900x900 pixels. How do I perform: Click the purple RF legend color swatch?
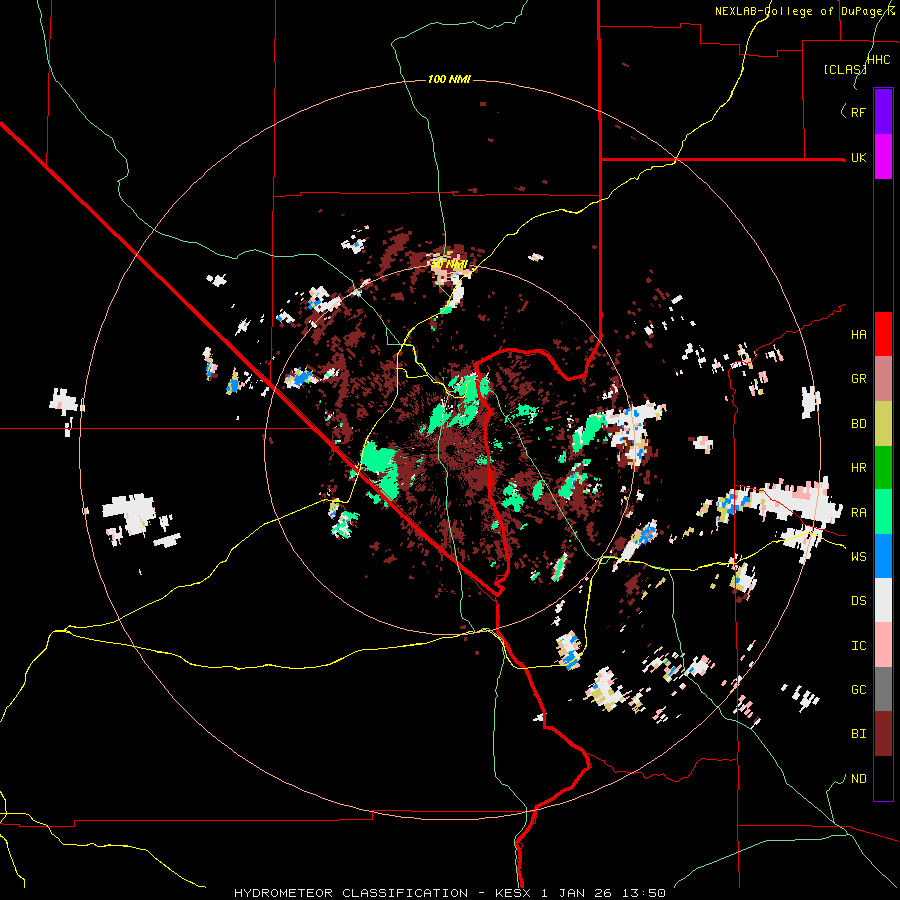click(883, 112)
